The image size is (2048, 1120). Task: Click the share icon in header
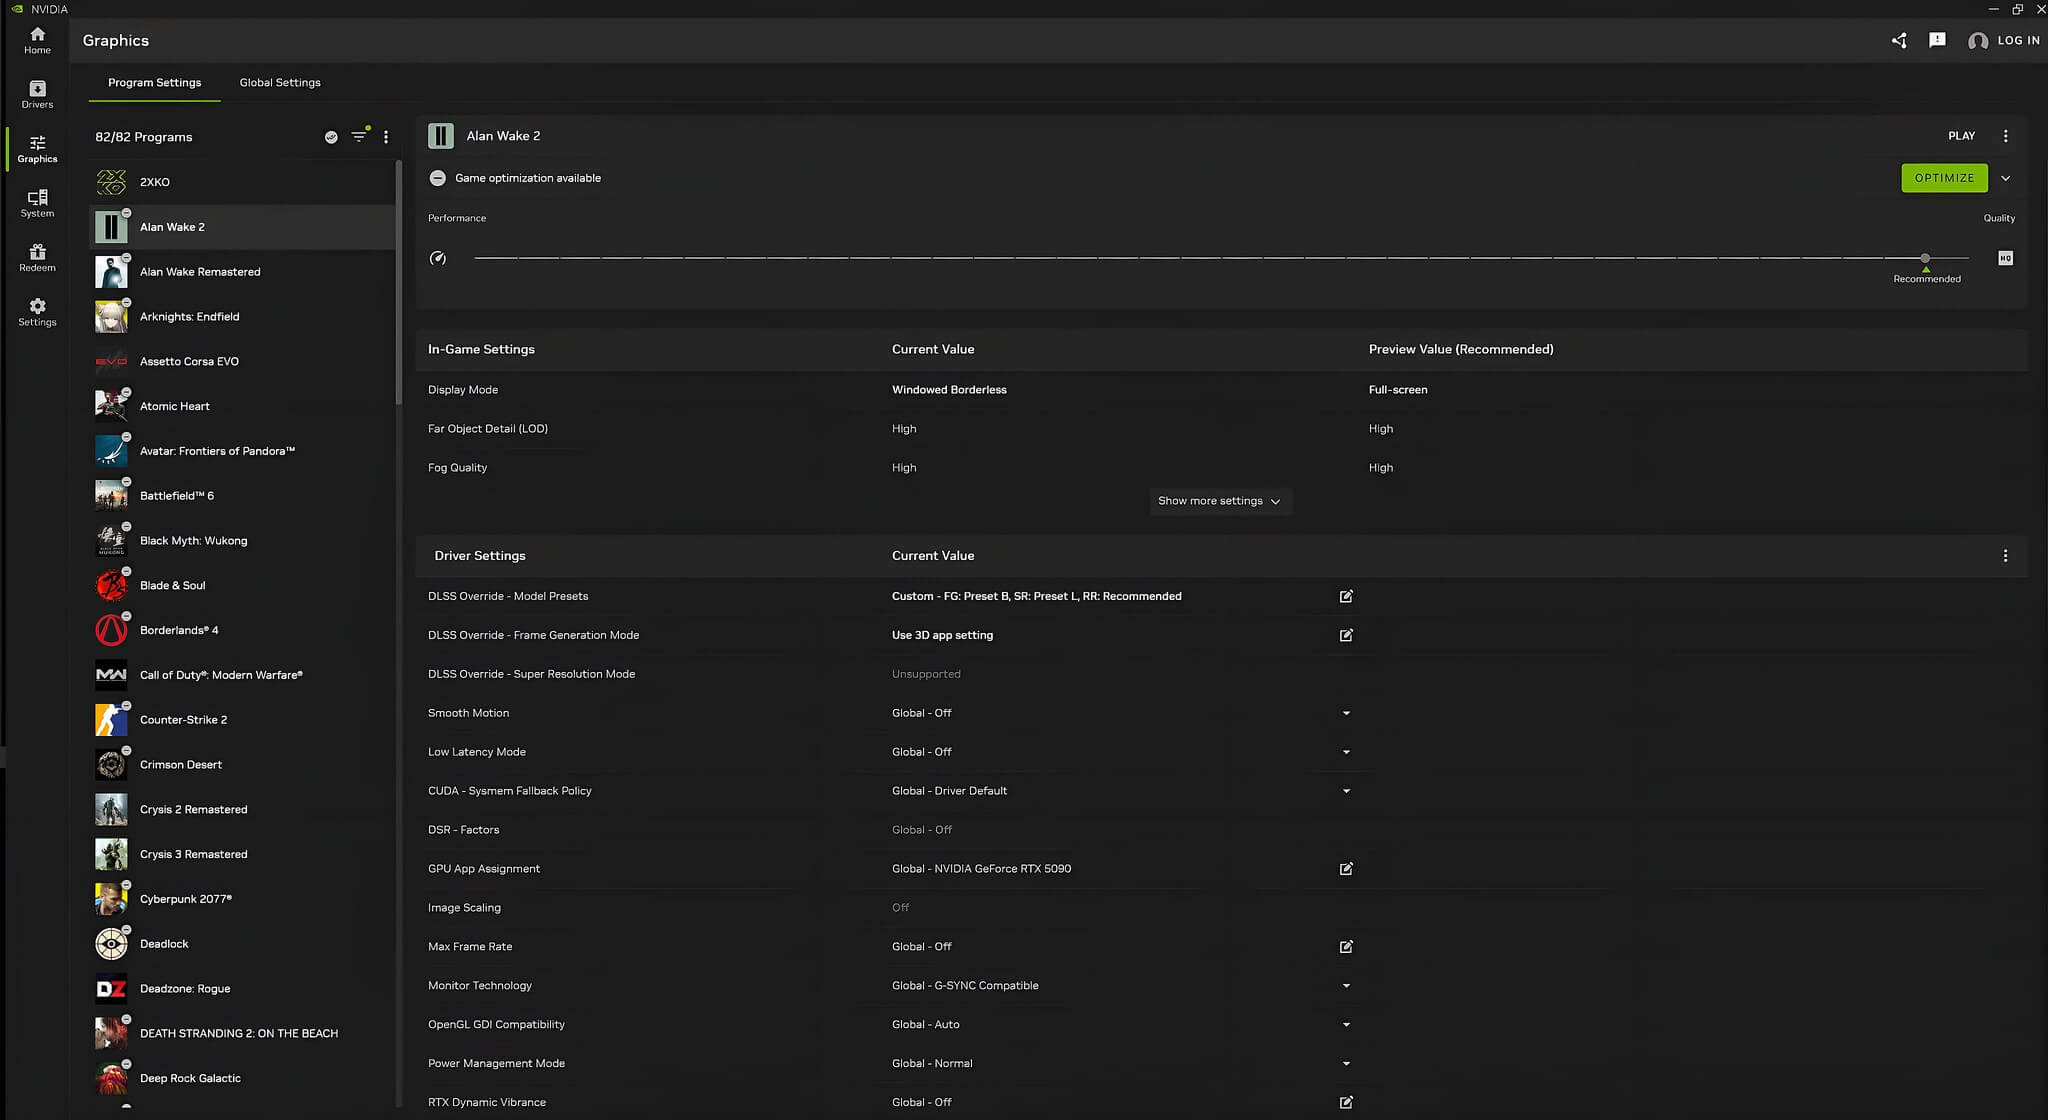click(1899, 40)
